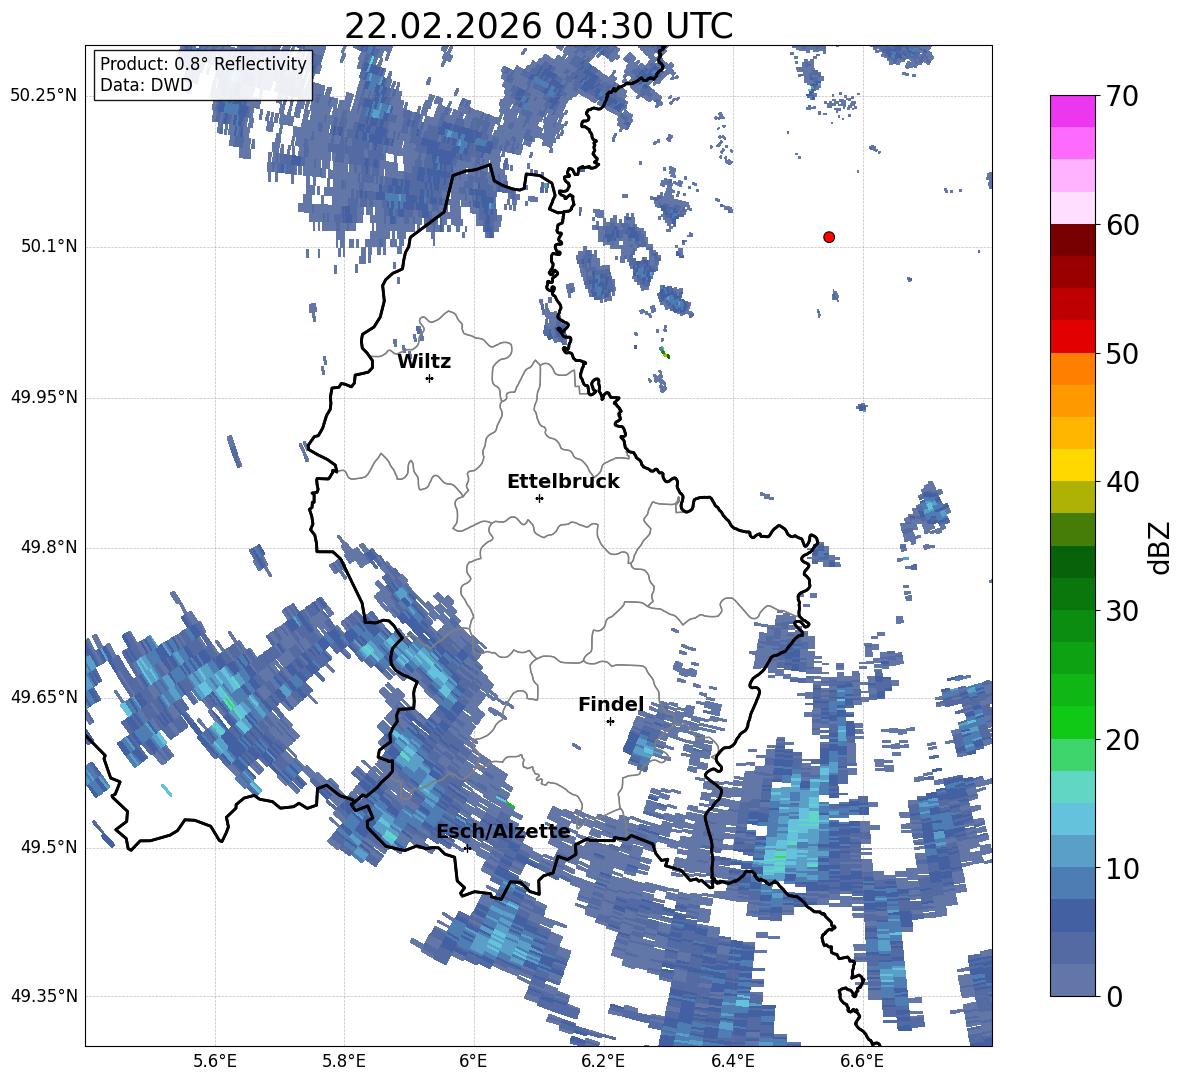The image size is (1184, 1081).
Task: Click the 20 tick label on the colorbar
Action: pos(1122,740)
